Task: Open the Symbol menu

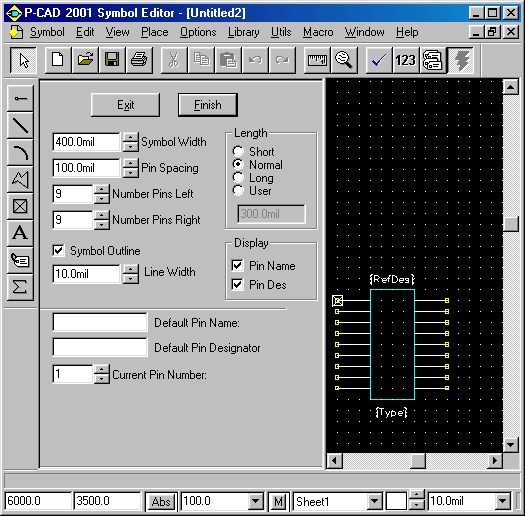Action: [47, 32]
